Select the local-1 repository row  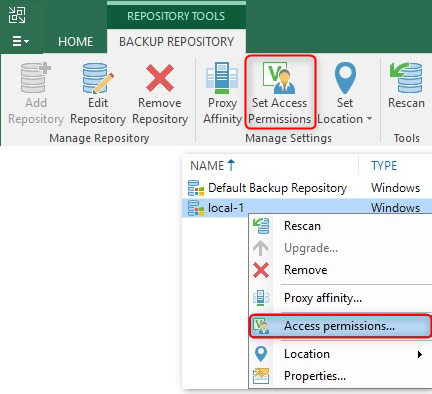[x=307, y=208]
